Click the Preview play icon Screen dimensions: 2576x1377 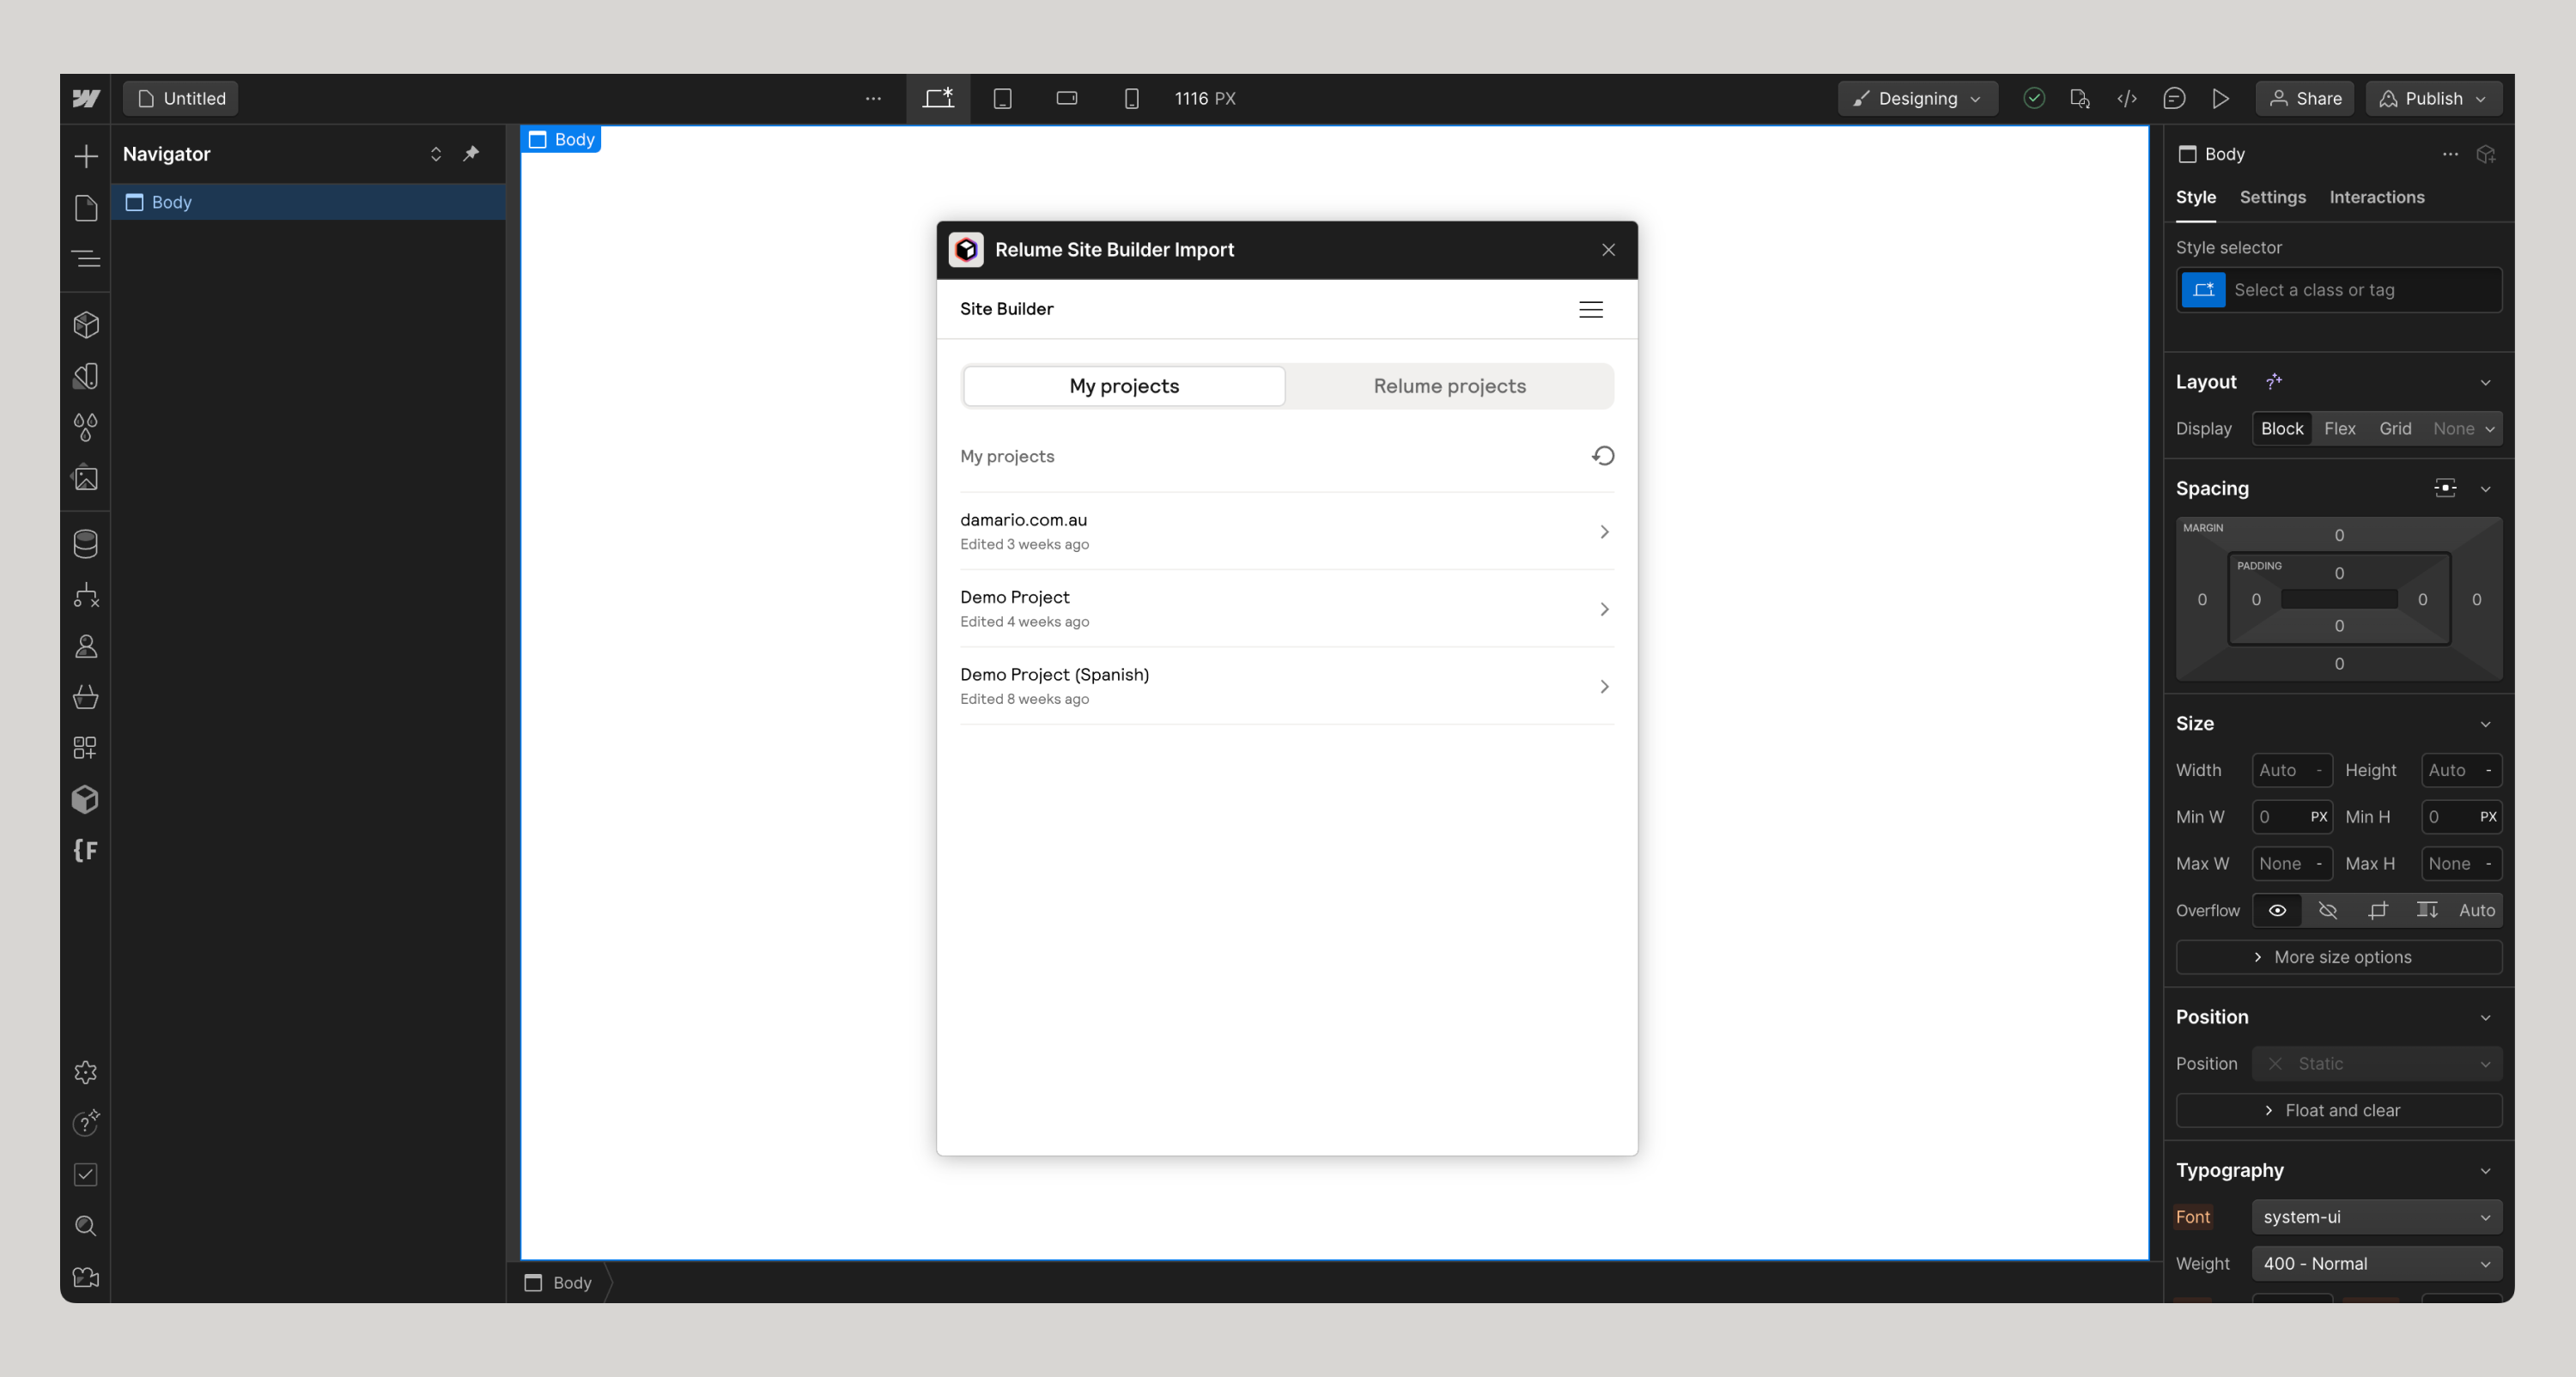[2220, 98]
